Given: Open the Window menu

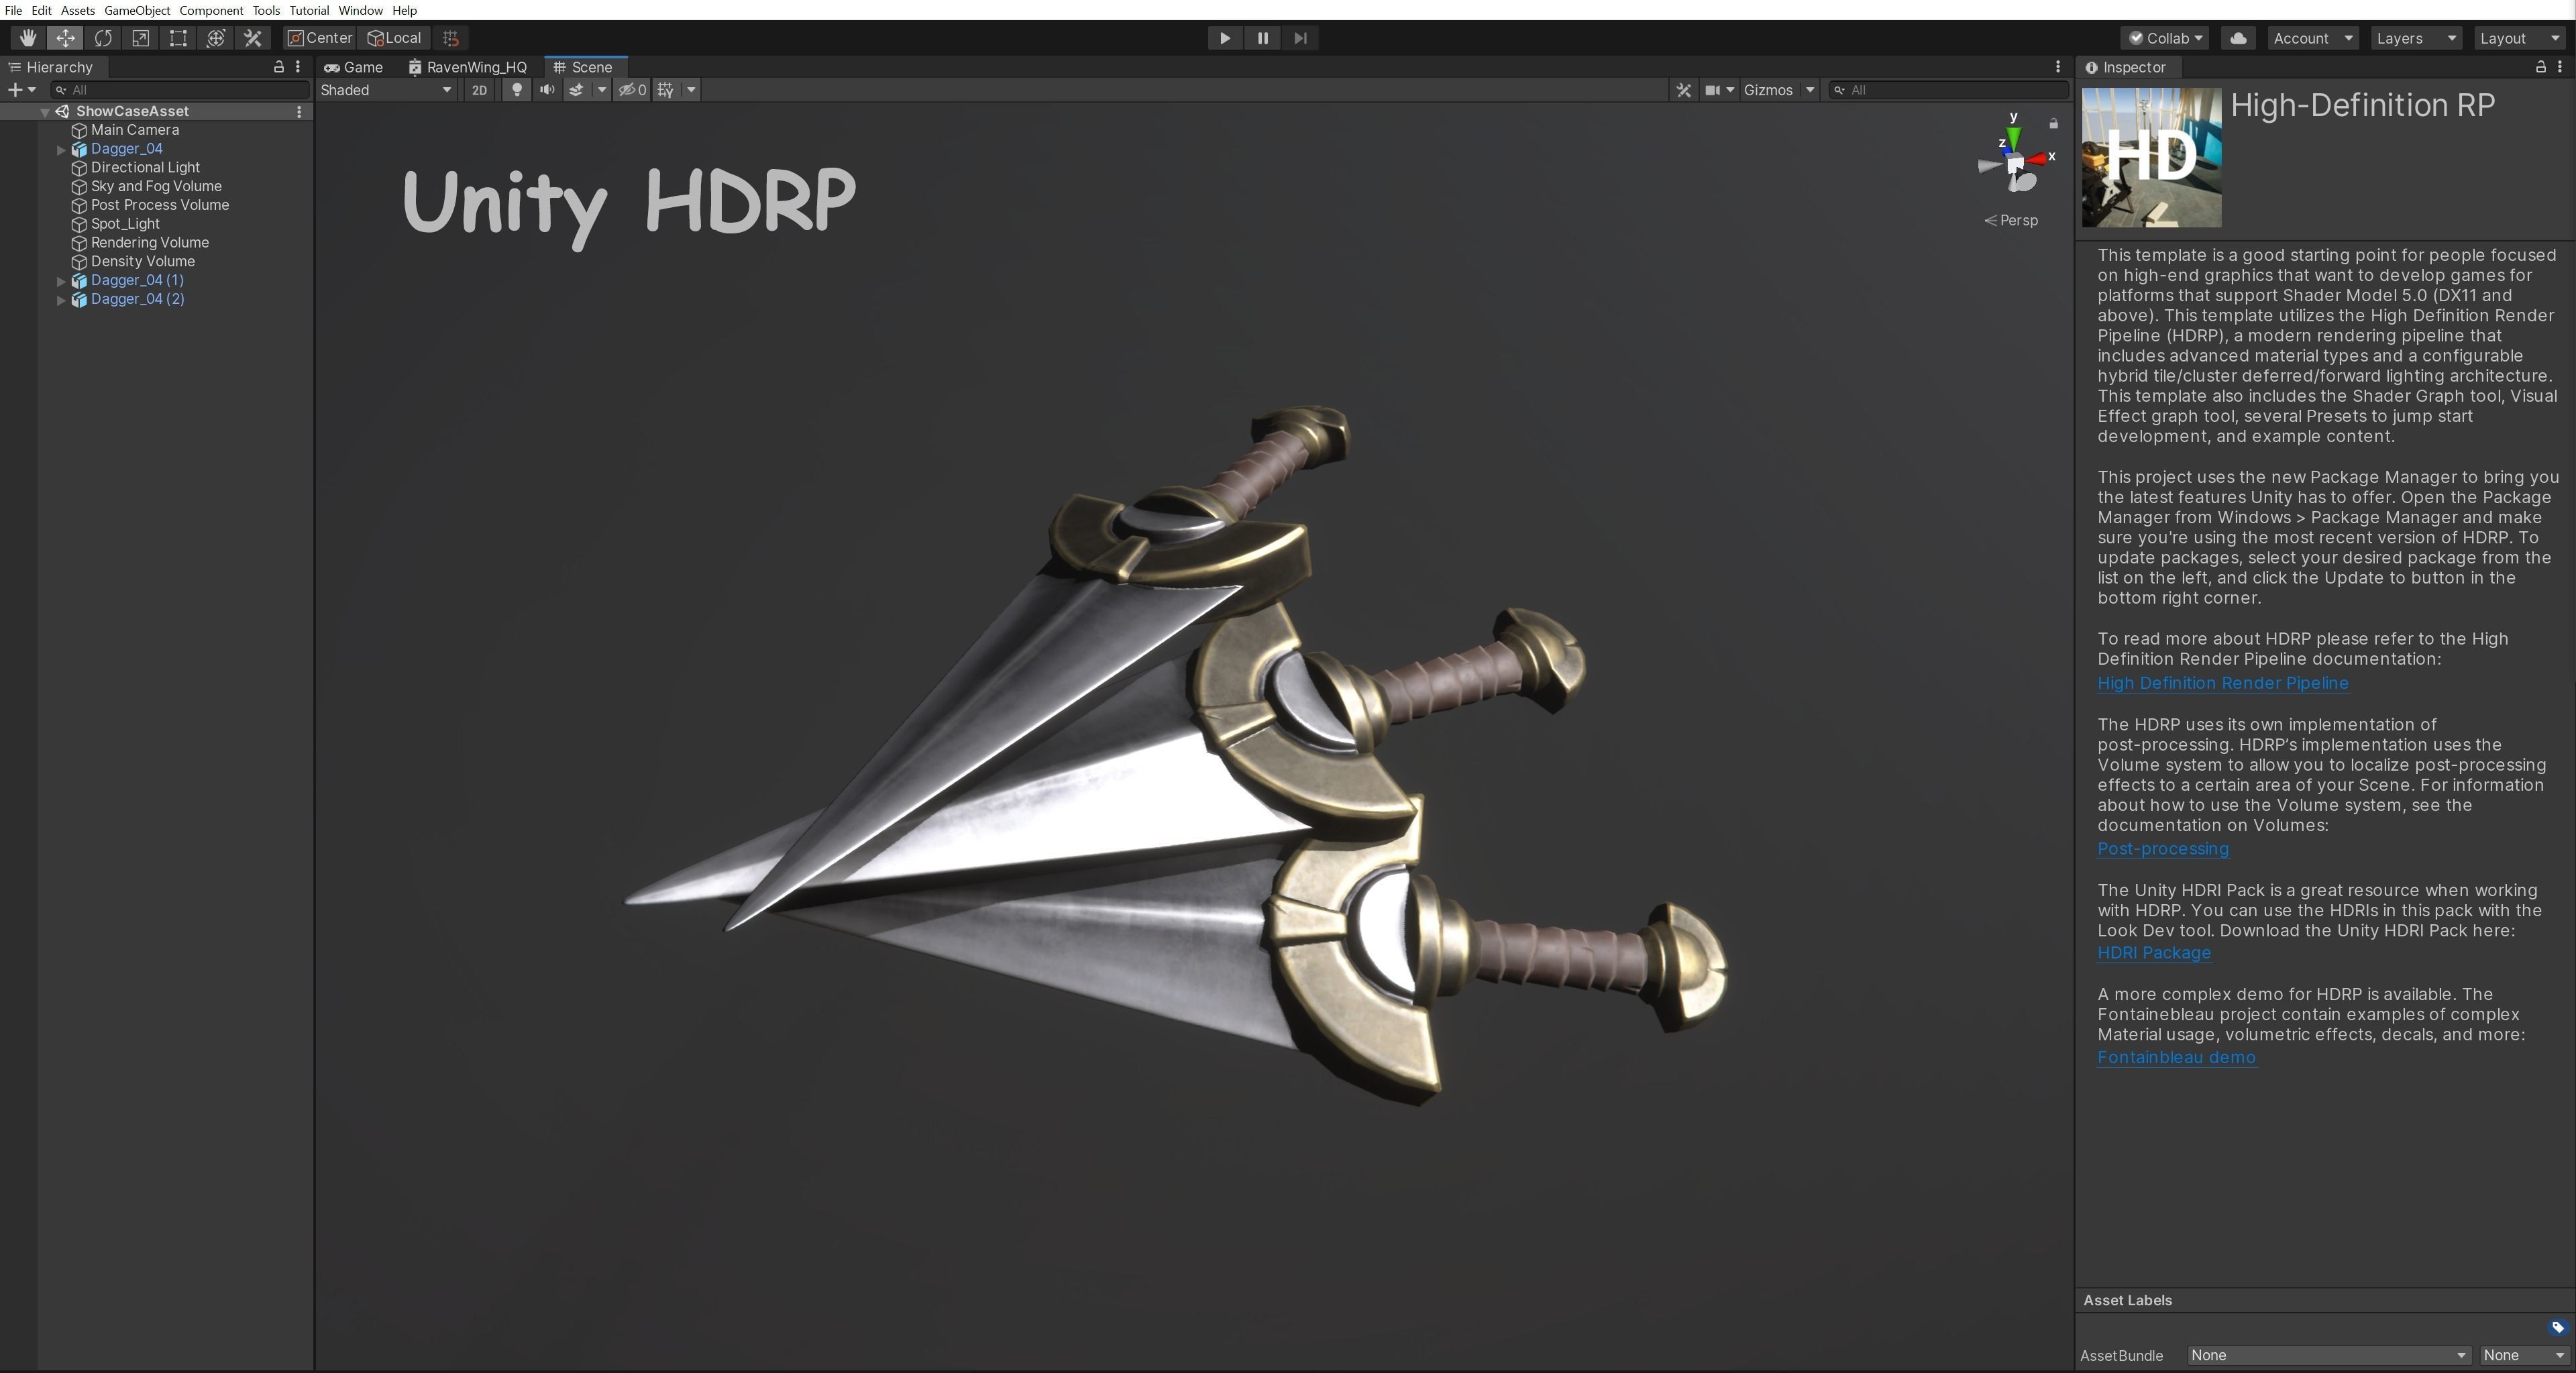Looking at the screenshot, I should 360,10.
